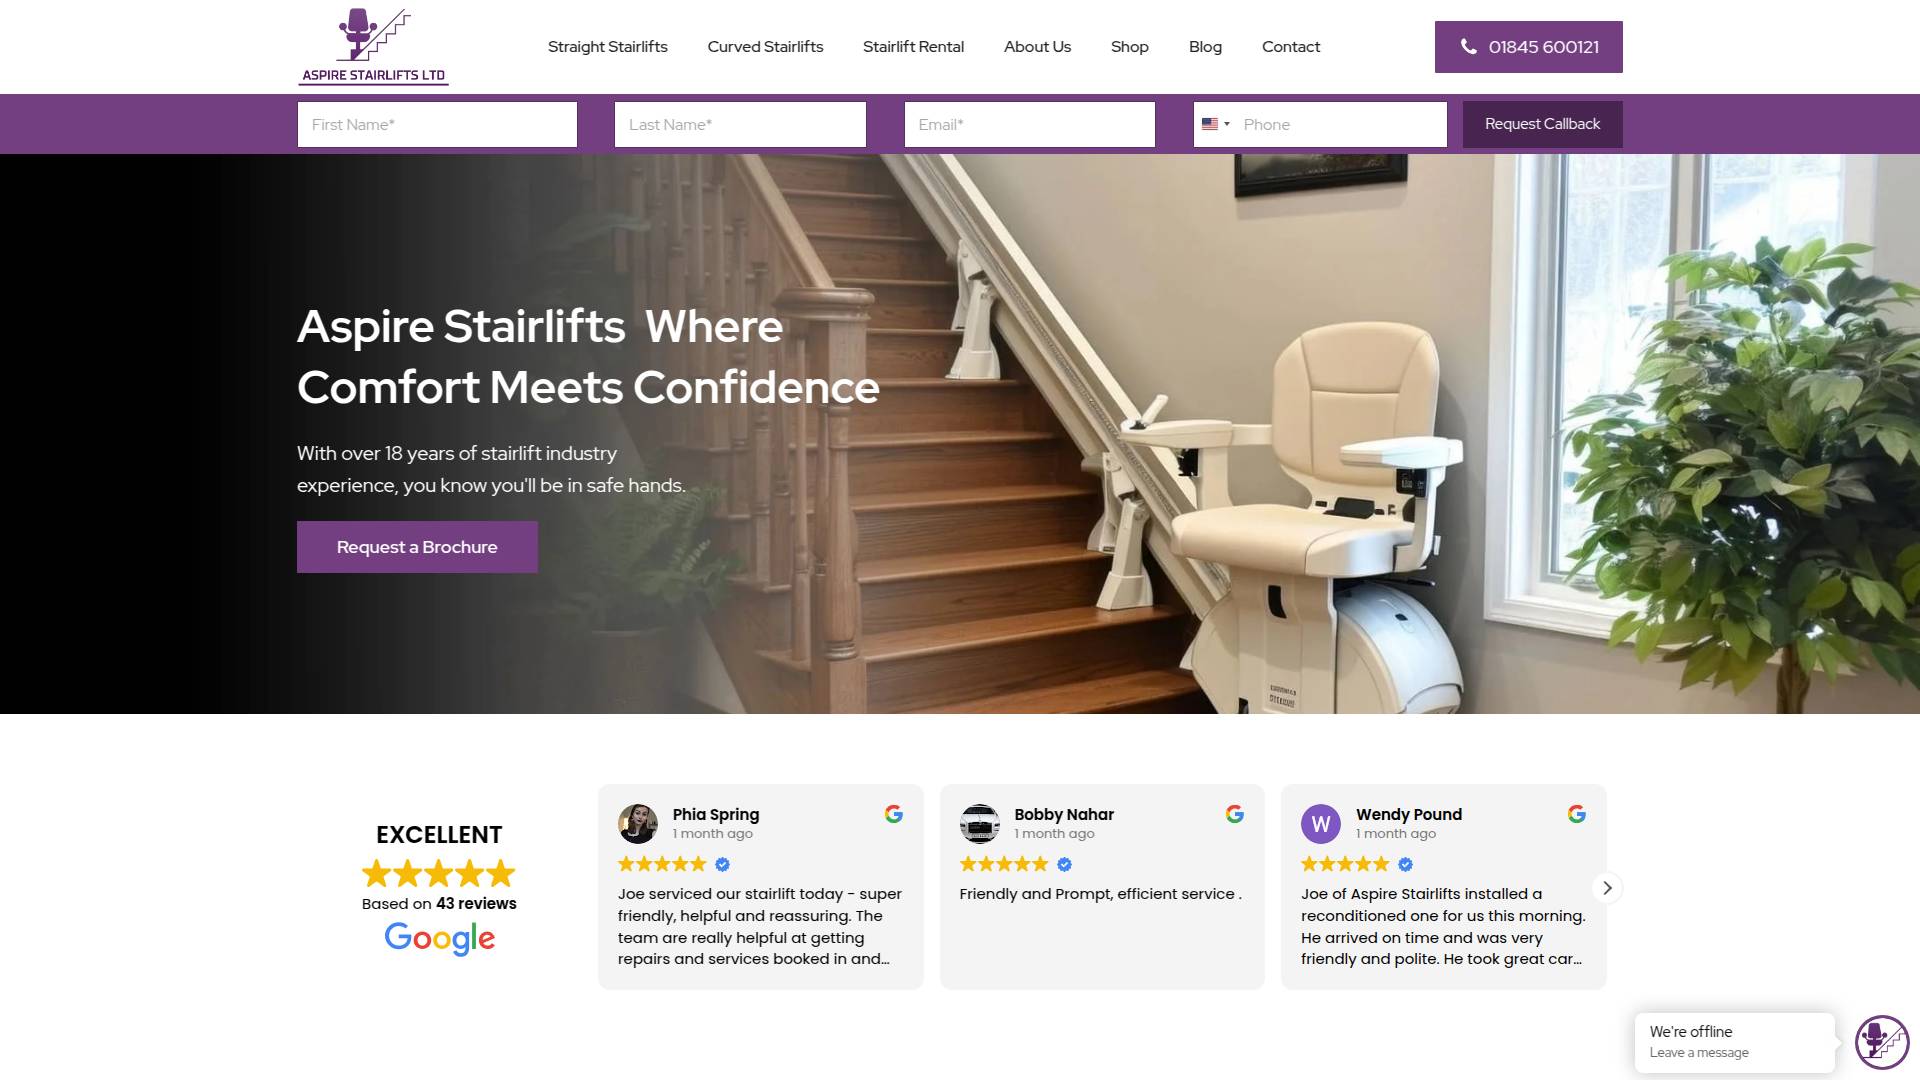Click Wendy Pound's purple avatar
Viewport: 1920px width, 1080px height.
(1321, 824)
